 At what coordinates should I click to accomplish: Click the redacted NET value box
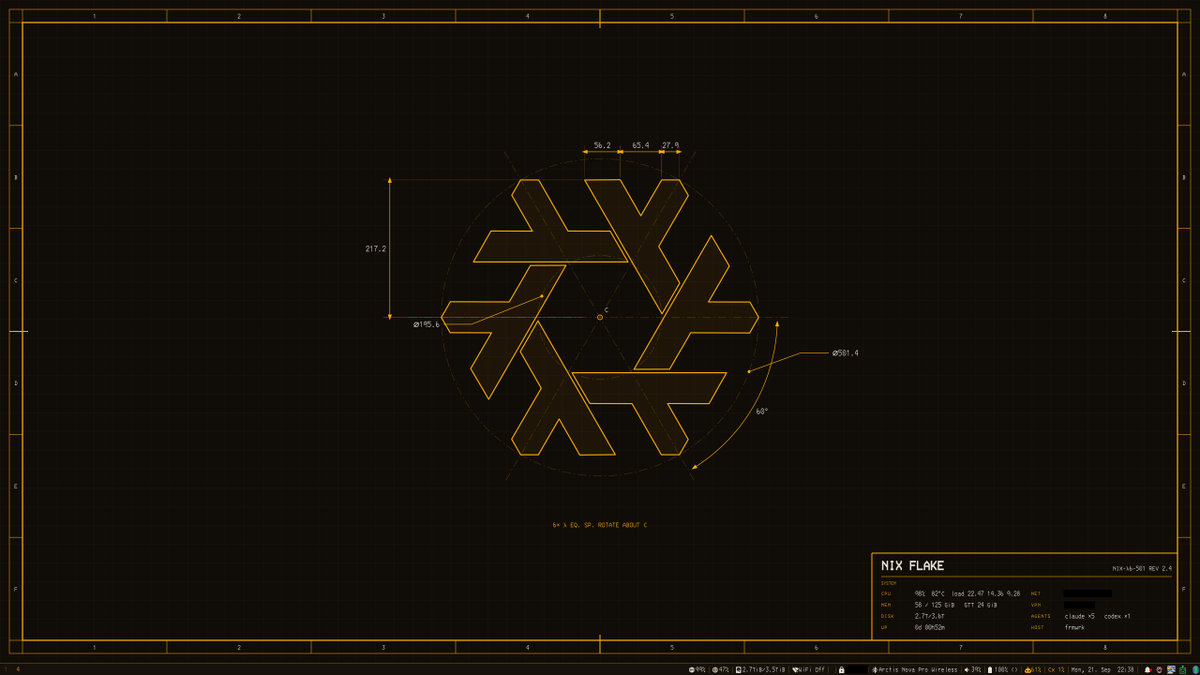pos(1088,593)
